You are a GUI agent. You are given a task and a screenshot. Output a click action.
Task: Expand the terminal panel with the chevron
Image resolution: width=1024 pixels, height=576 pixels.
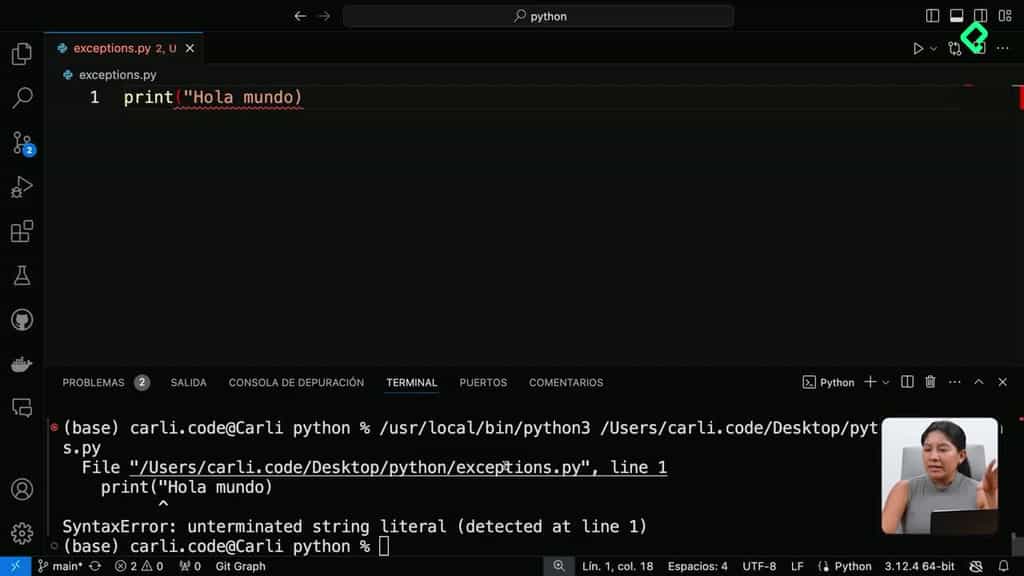coord(978,382)
